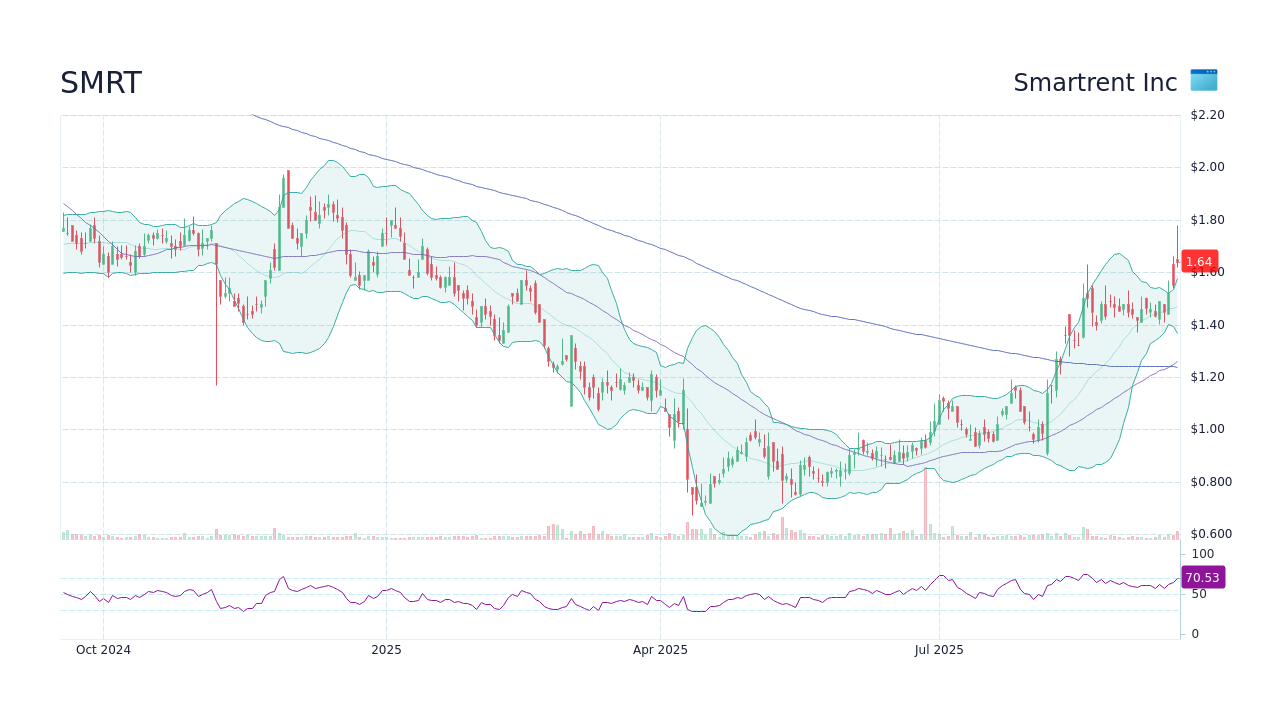Image resolution: width=1280 pixels, height=720 pixels.
Task: Select the Smartrent Inc company name
Action: click(x=1094, y=82)
